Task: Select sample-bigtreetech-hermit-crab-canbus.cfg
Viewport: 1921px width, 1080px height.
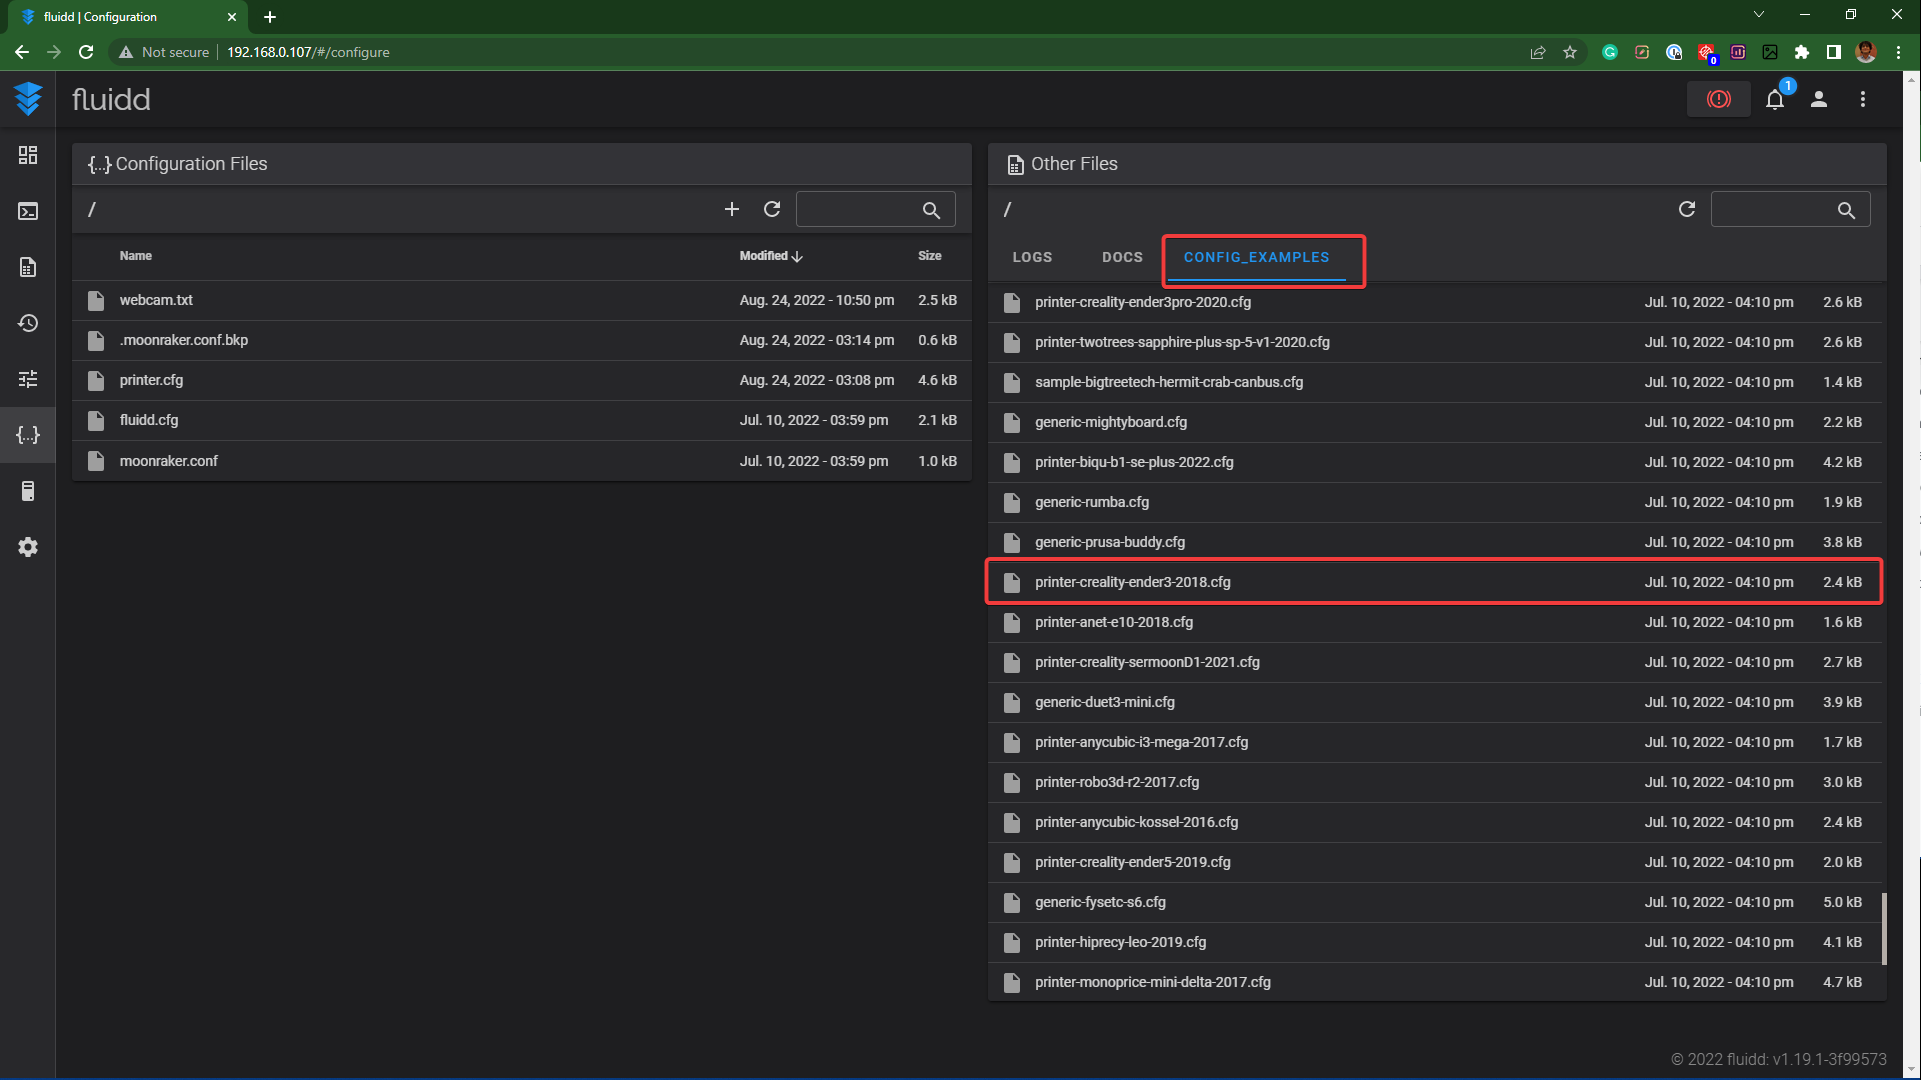Action: 1435,382
